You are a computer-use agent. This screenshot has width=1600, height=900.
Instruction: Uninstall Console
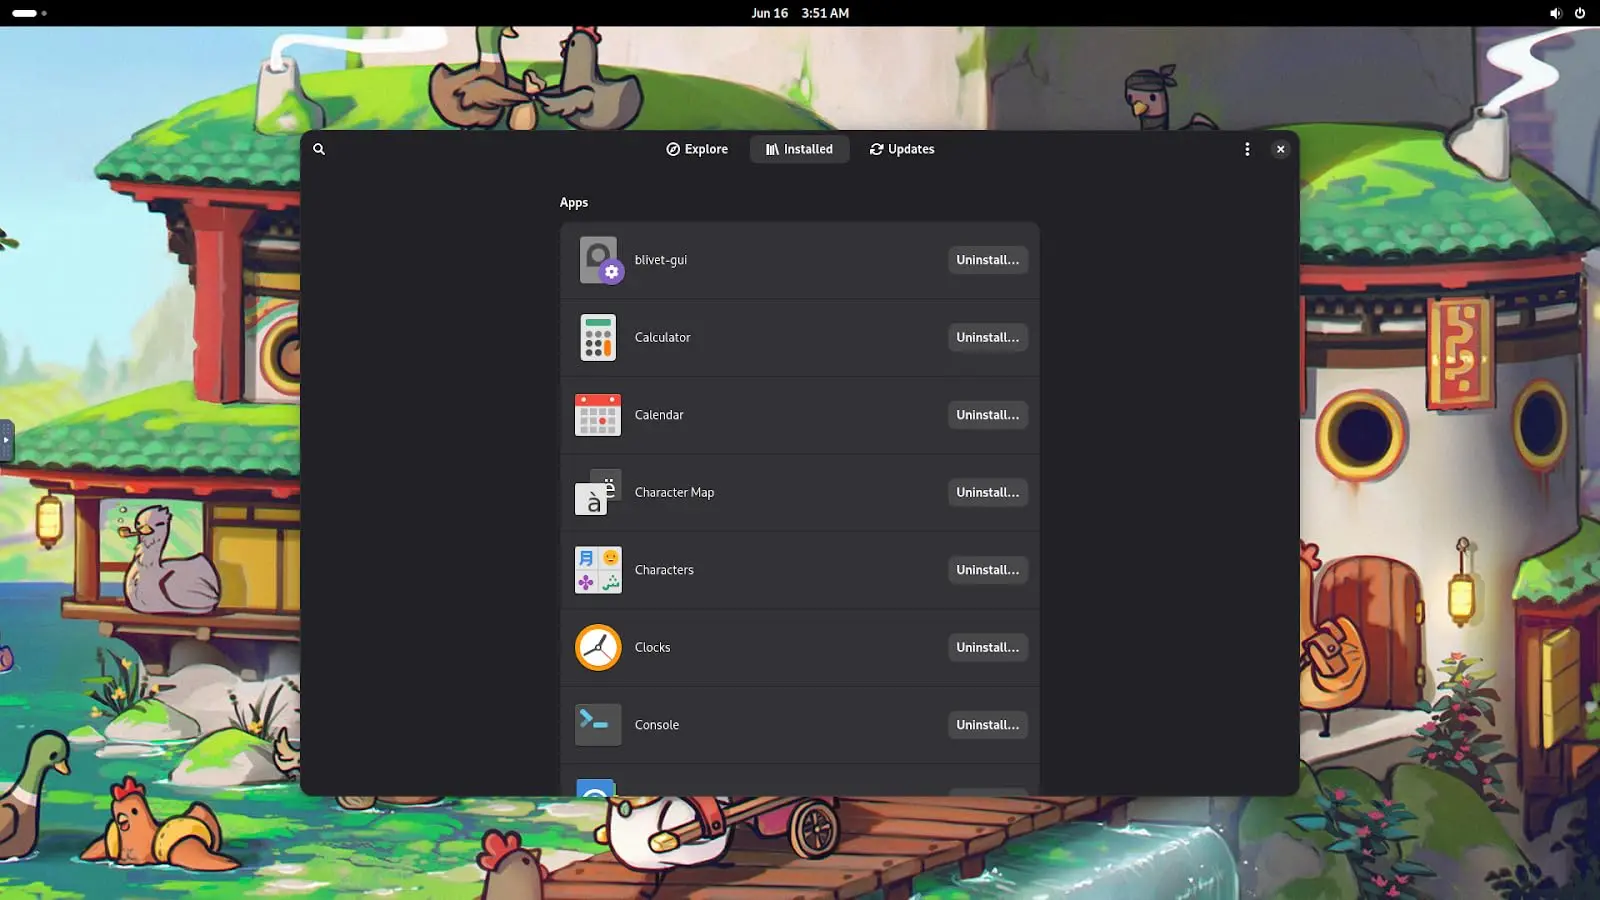(x=987, y=725)
